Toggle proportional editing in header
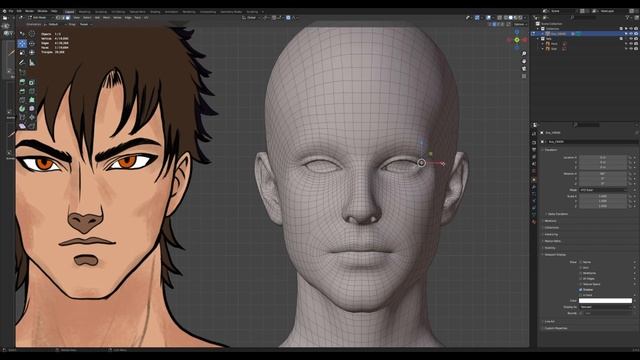640x360 pixels. (288, 18)
